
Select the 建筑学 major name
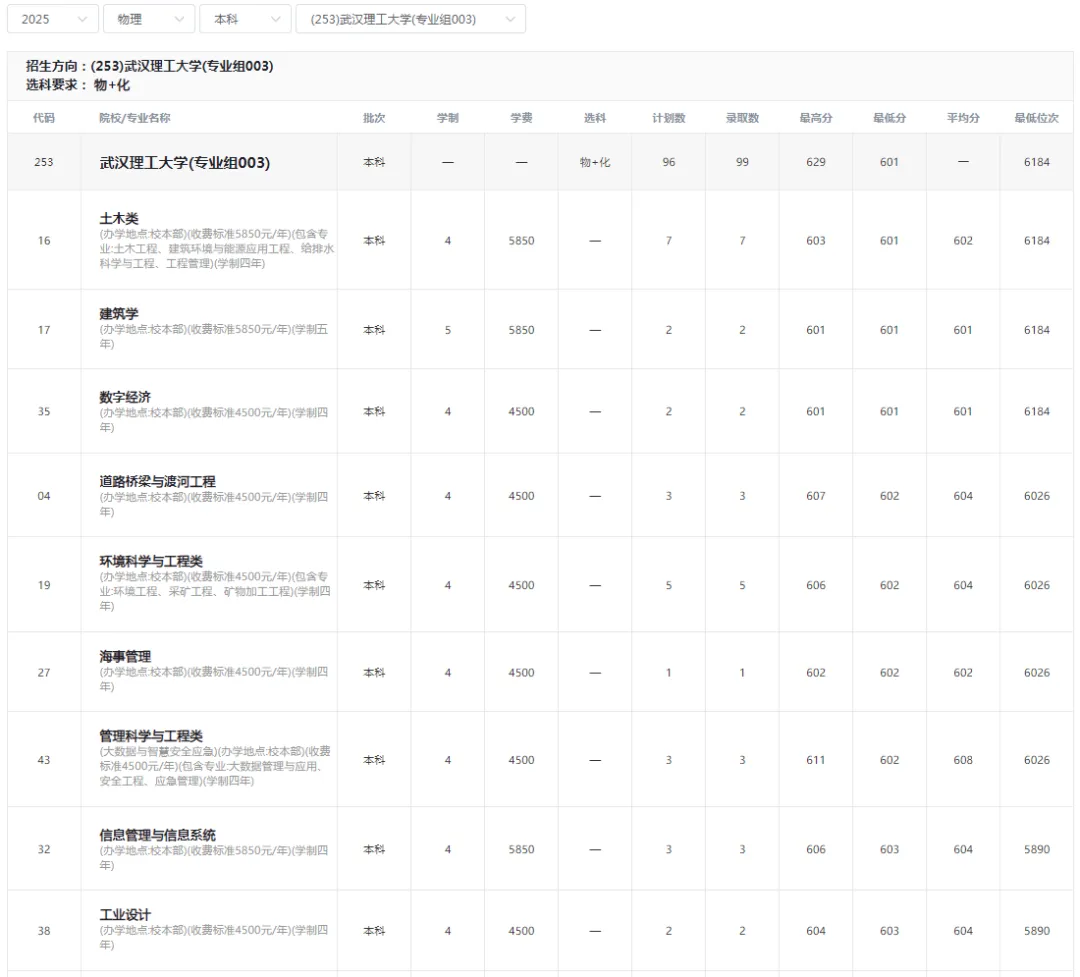119,313
